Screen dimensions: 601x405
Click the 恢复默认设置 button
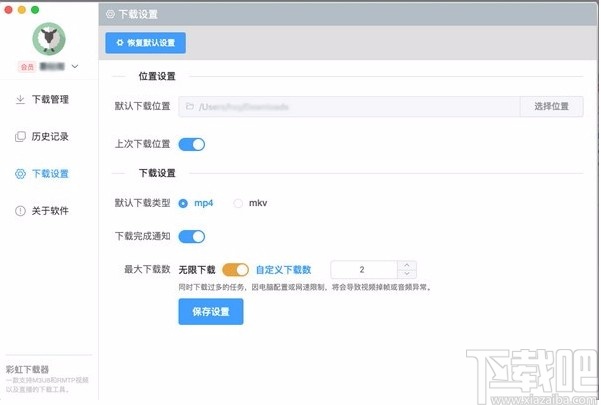[146, 43]
